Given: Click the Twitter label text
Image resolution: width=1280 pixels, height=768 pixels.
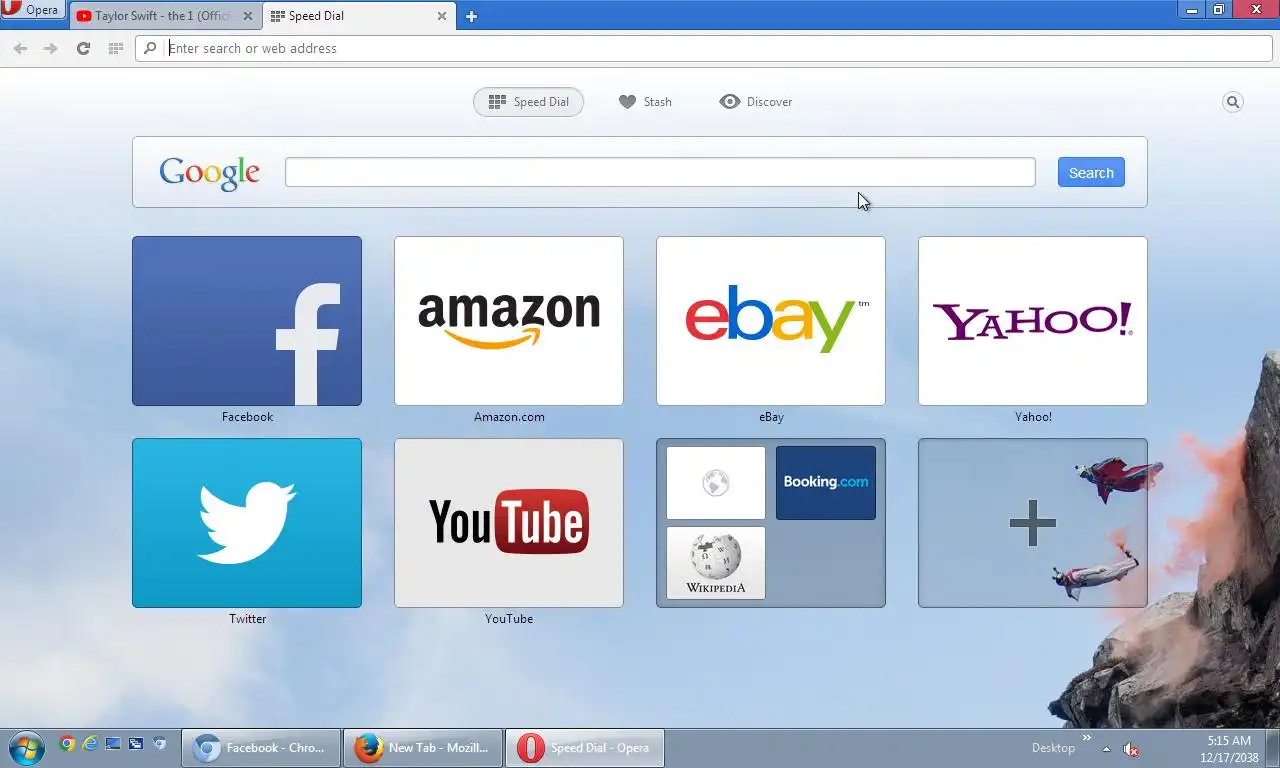Looking at the screenshot, I should pyautogui.click(x=247, y=619).
